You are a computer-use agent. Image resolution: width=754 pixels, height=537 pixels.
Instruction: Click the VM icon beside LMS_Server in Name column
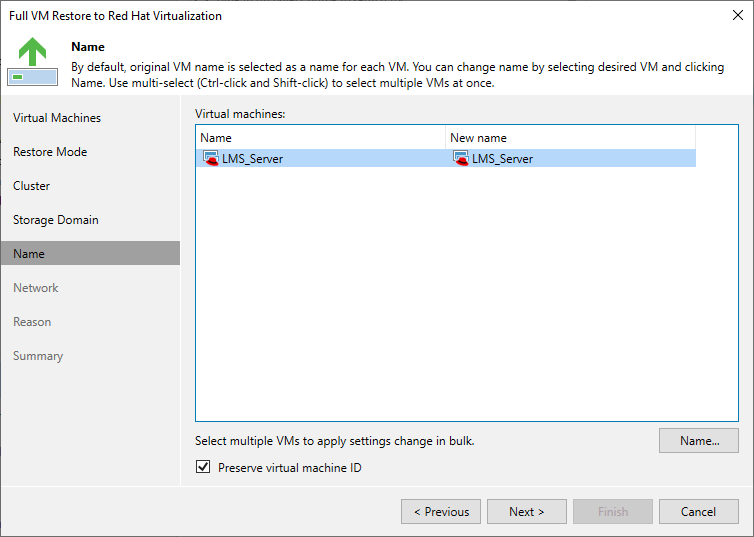pos(210,158)
